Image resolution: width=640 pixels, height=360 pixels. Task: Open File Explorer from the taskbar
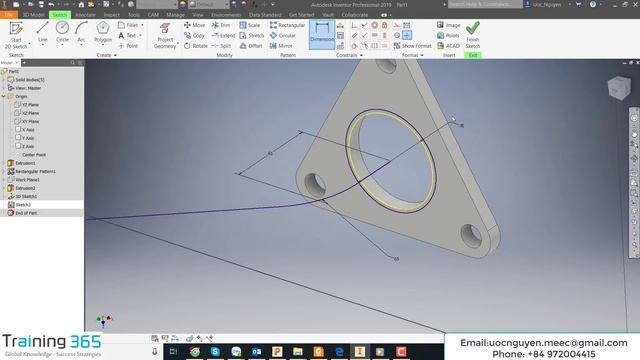click(298, 351)
